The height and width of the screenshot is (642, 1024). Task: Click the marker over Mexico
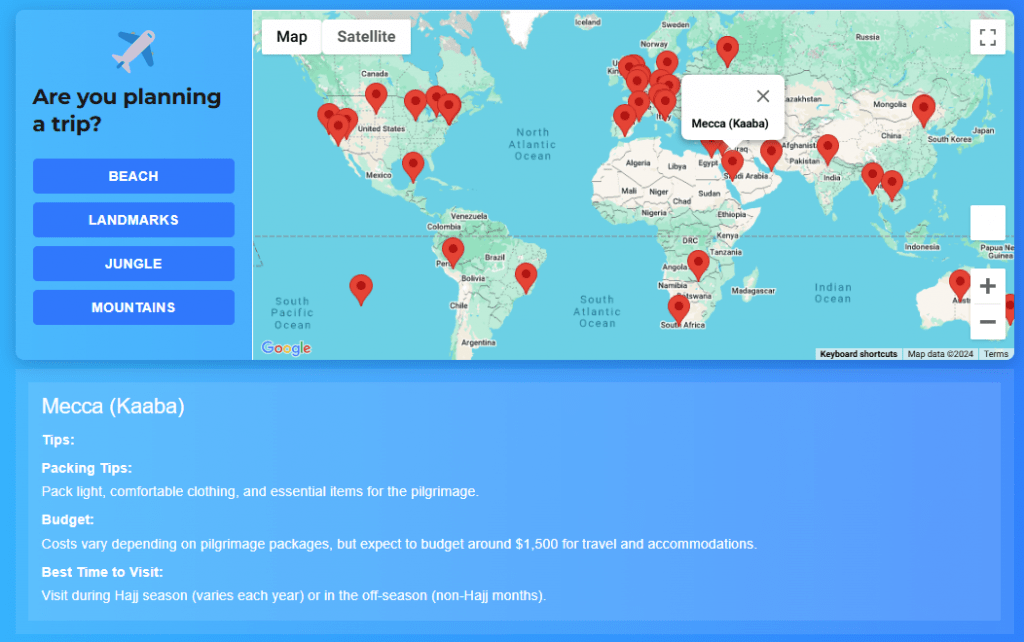point(413,165)
